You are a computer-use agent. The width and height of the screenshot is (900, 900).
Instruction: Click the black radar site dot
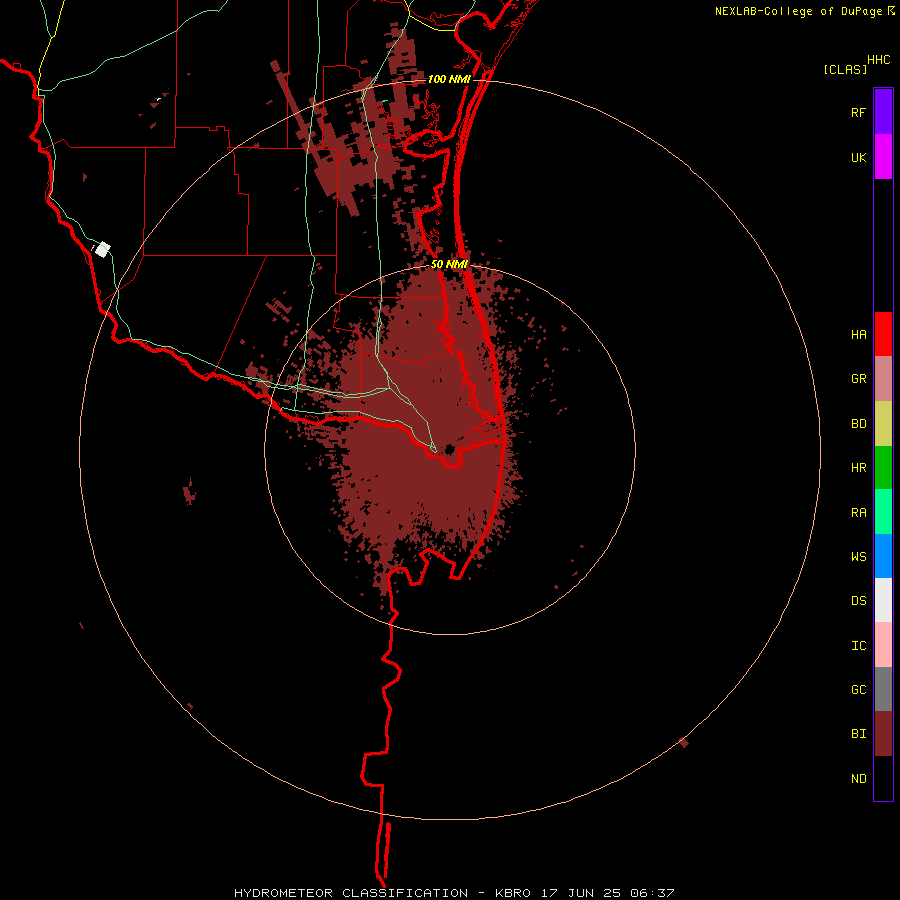[x=449, y=449]
